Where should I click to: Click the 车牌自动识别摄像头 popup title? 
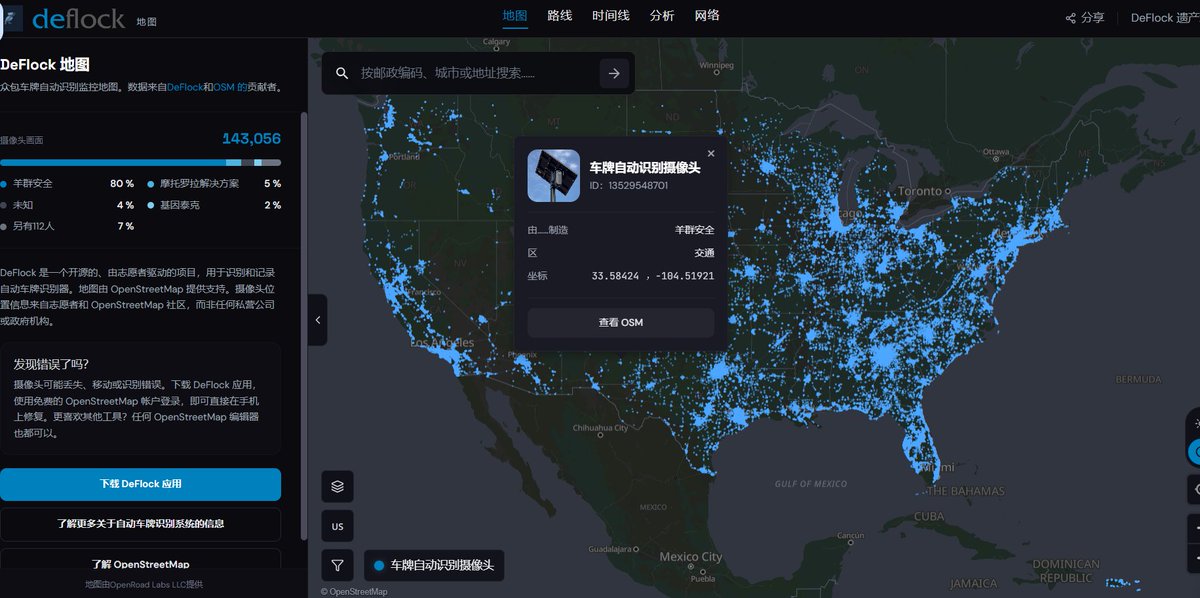point(645,167)
